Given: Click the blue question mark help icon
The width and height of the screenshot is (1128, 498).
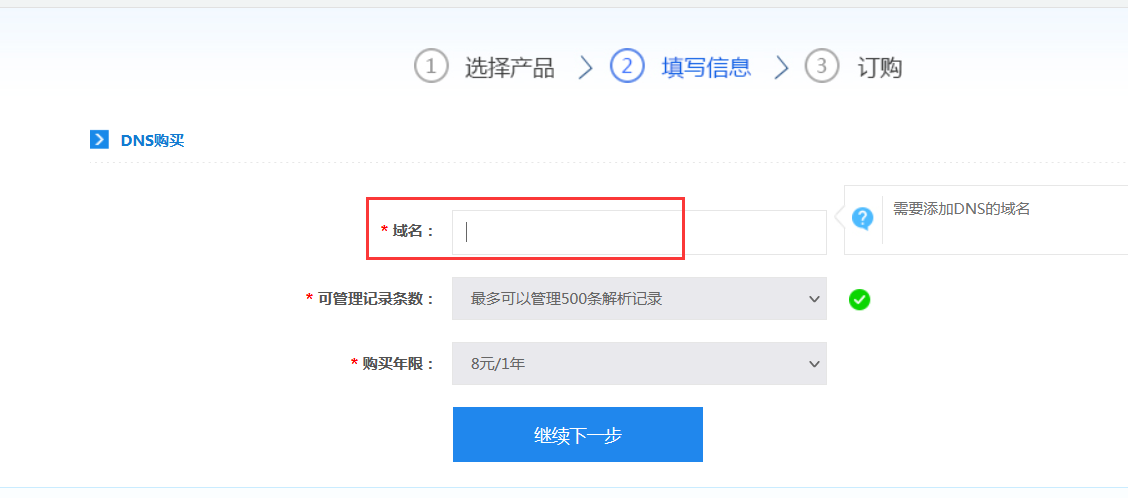Looking at the screenshot, I should [862, 217].
